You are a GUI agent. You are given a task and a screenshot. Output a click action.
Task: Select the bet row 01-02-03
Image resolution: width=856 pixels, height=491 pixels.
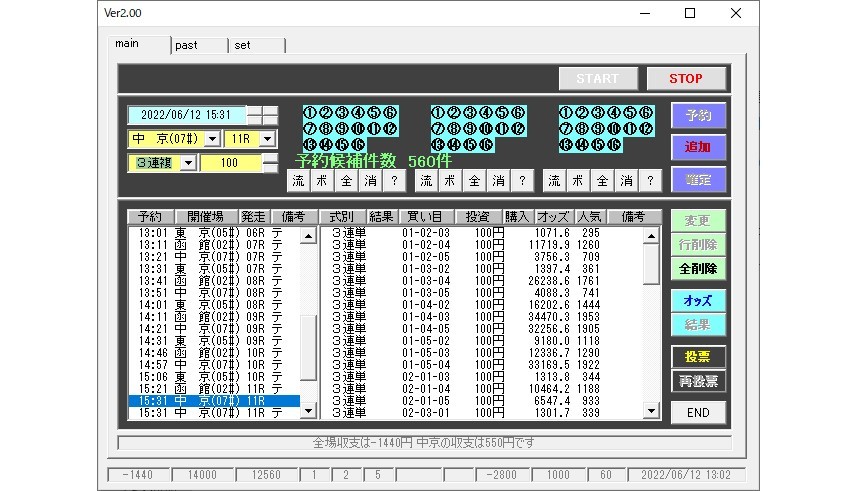pos(482,233)
